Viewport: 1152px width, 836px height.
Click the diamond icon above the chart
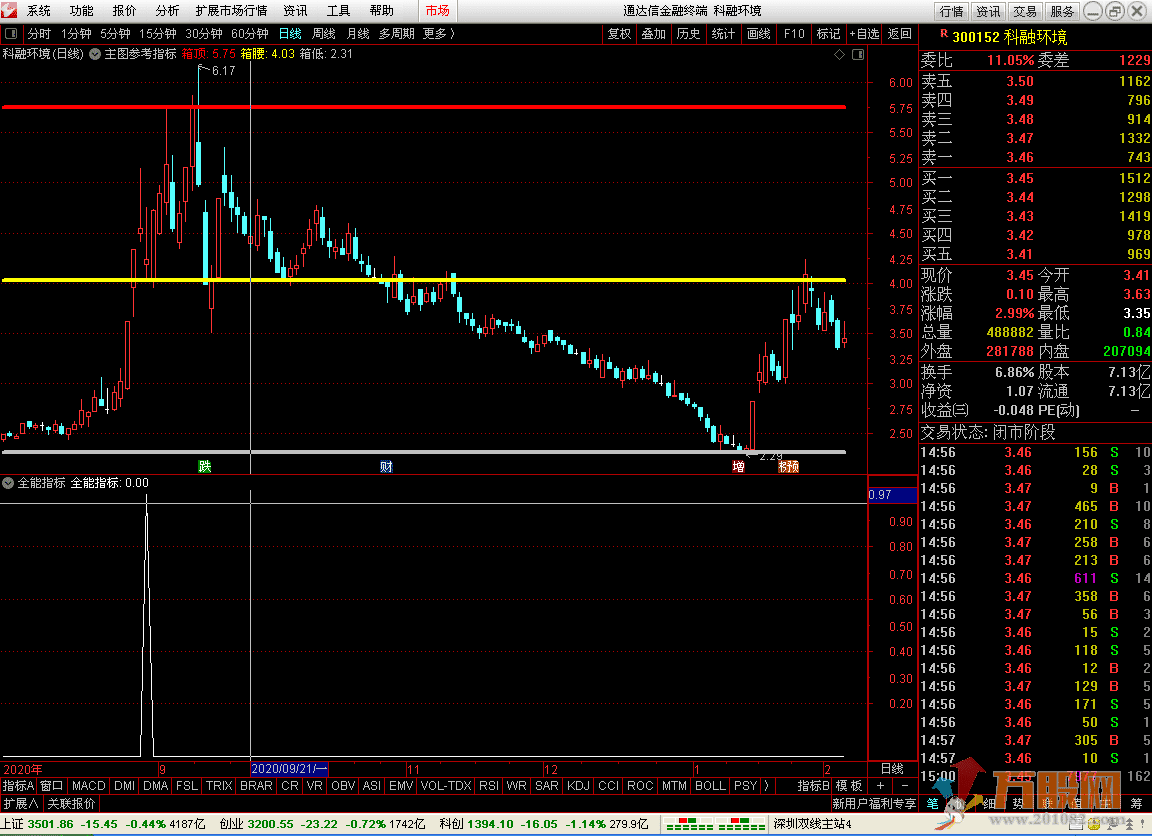[x=840, y=54]
